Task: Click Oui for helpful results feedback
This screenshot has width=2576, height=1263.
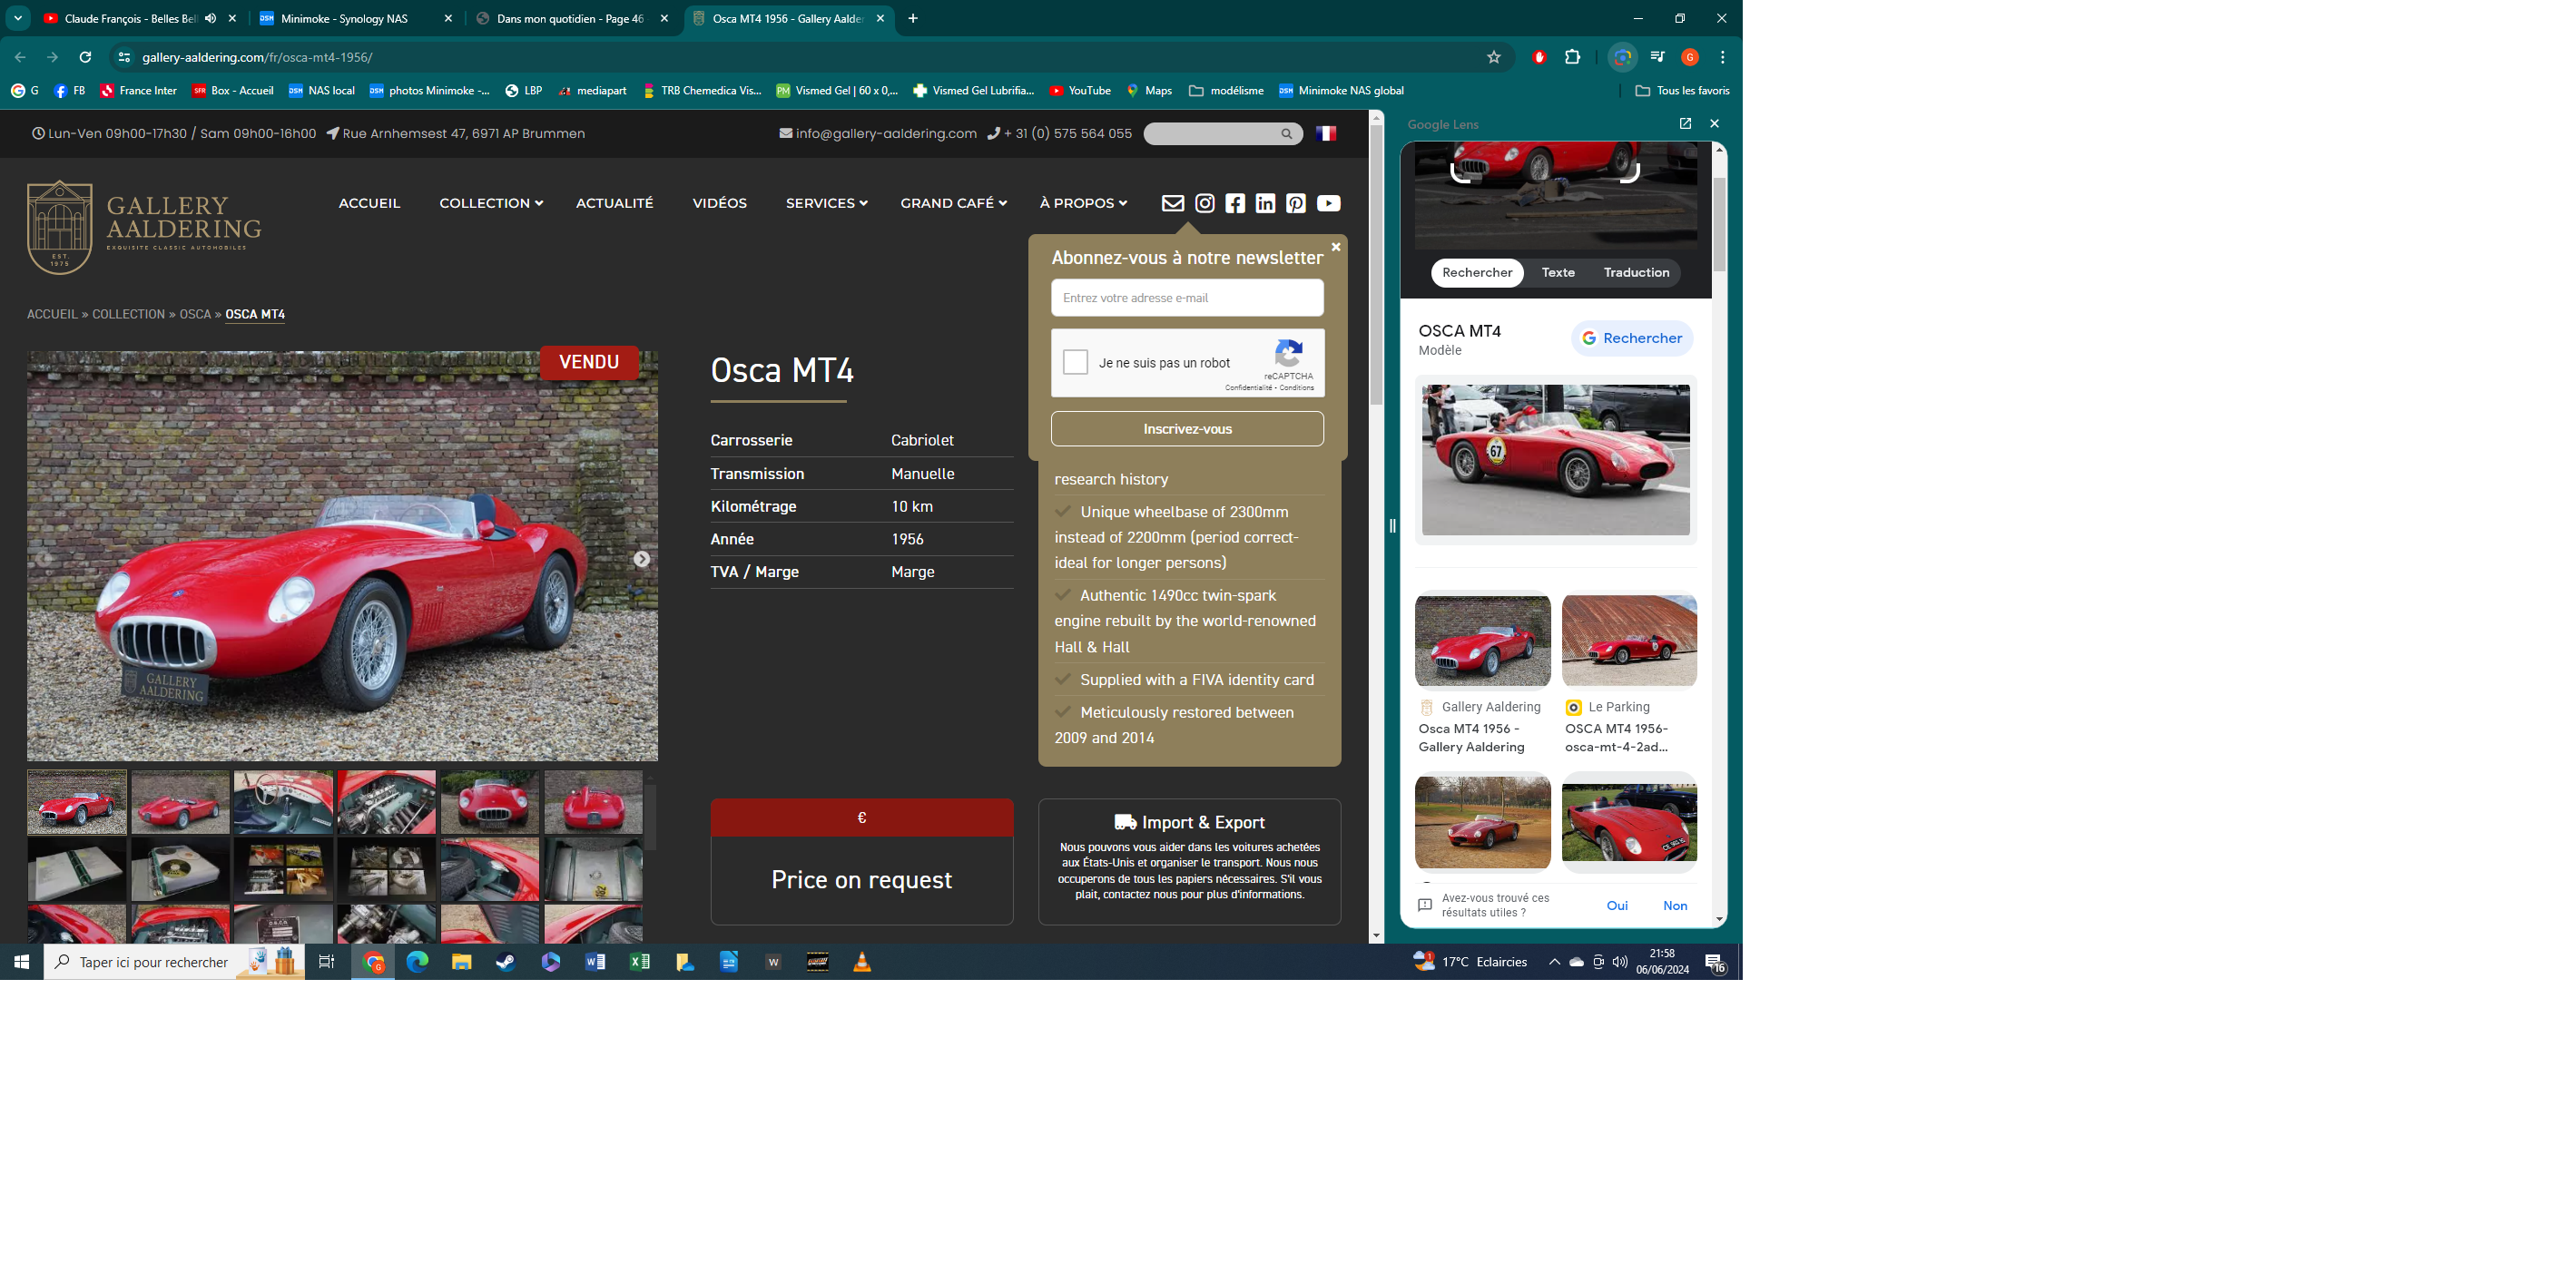Action: (x=1617, y=906)
